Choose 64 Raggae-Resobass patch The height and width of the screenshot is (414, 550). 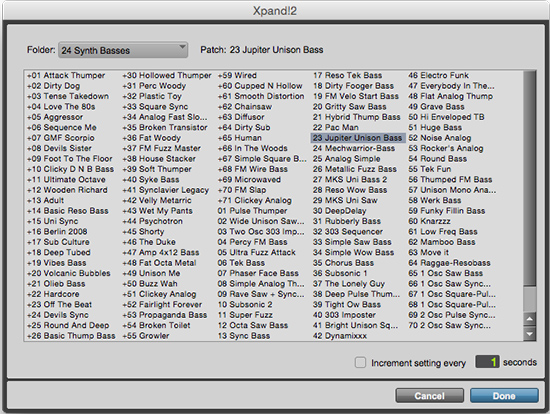coord(449,263)
